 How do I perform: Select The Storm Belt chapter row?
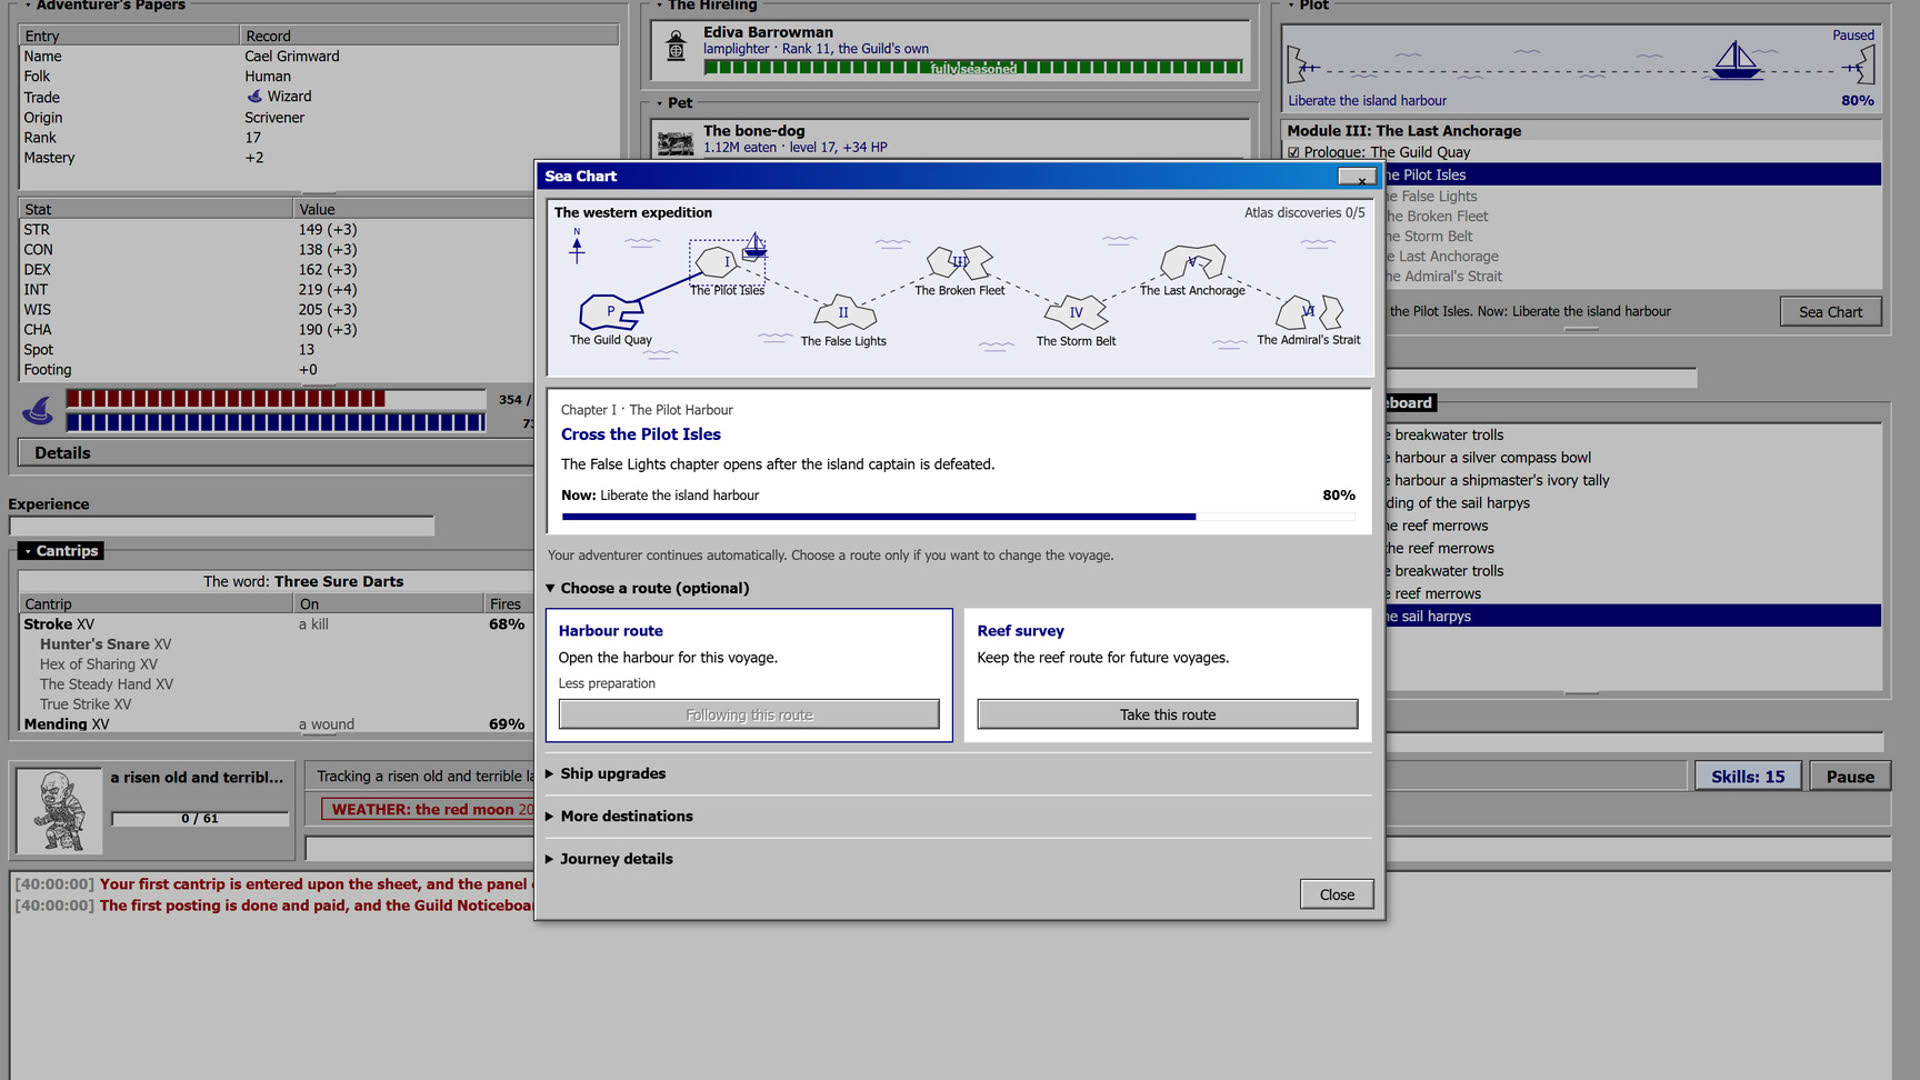click(x=1633, y=236)
